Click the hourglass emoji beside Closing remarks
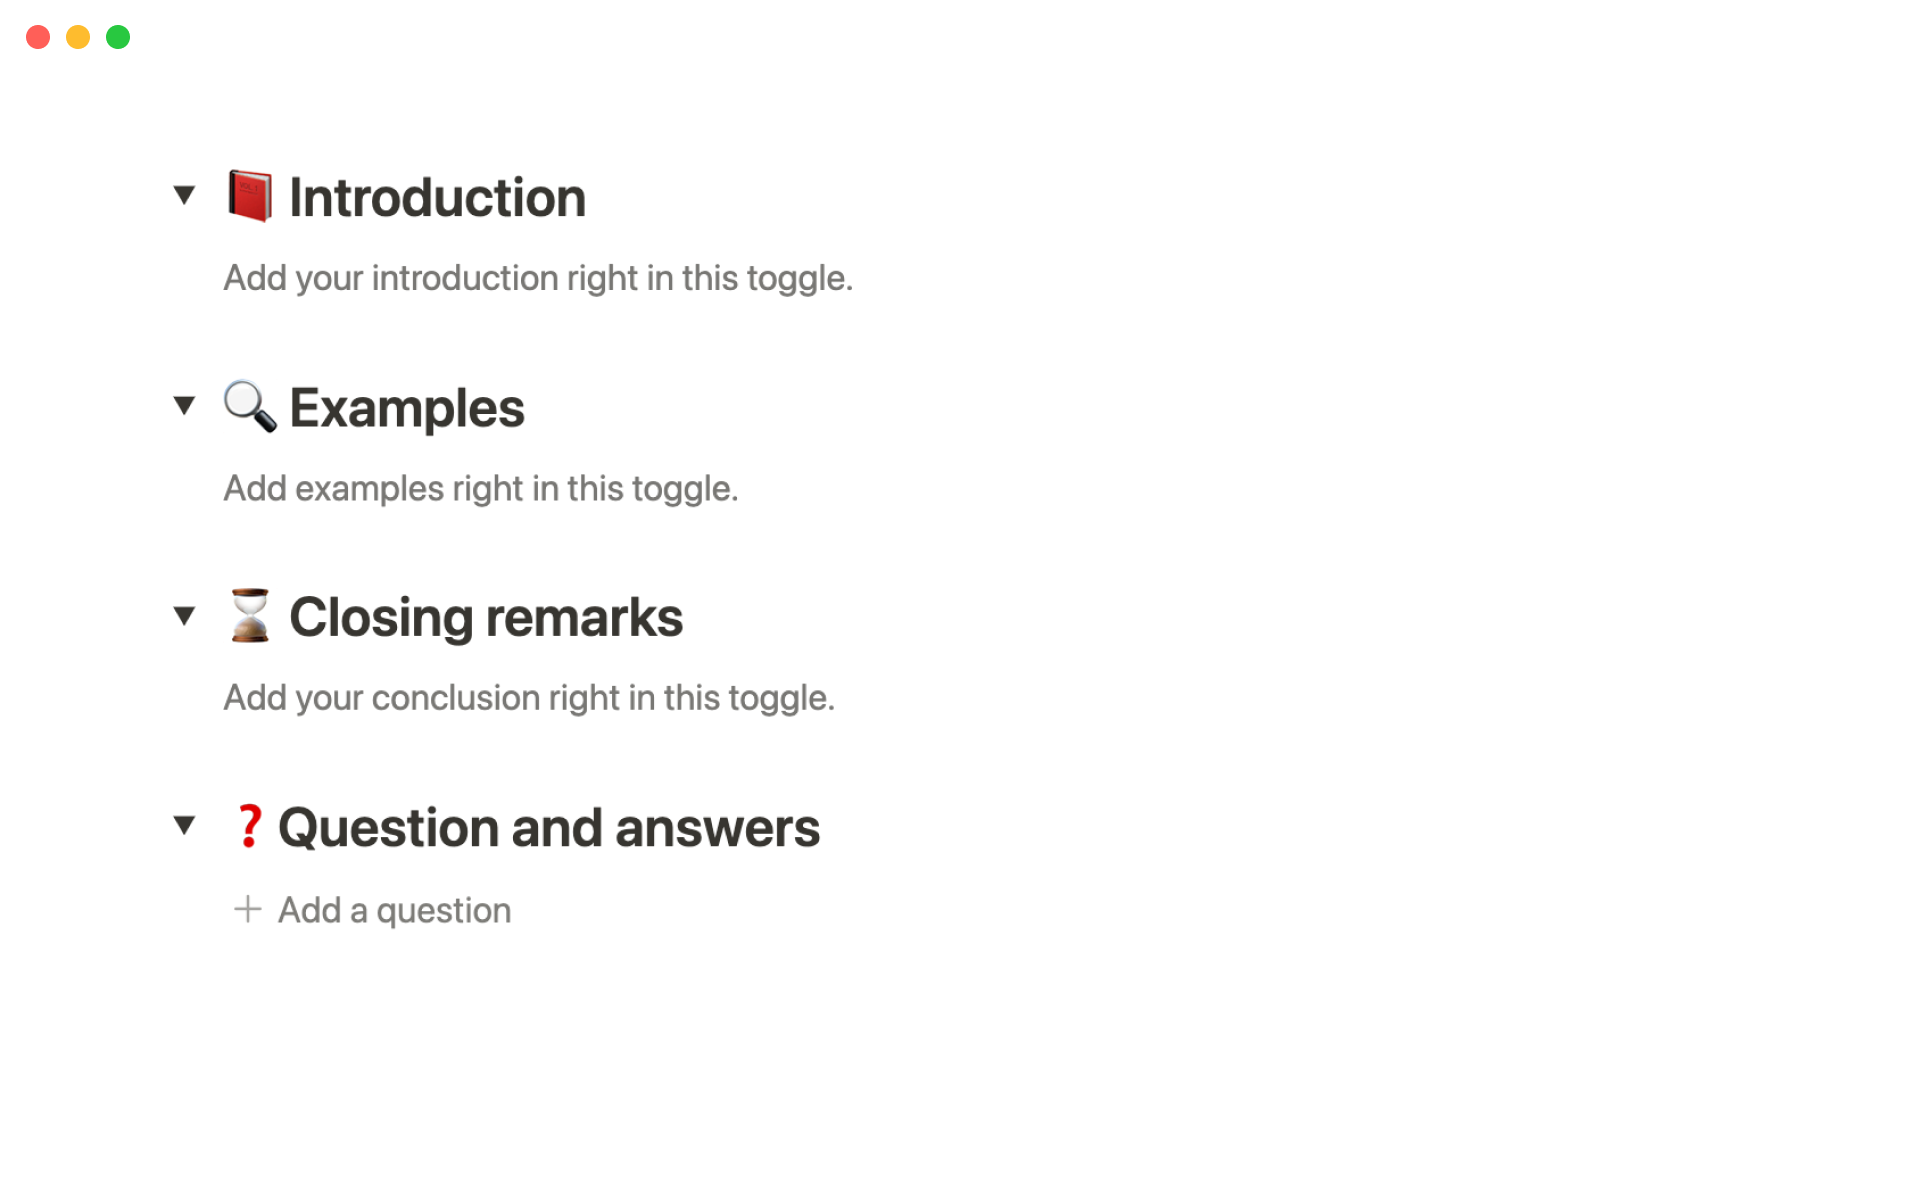 (249, 615)
